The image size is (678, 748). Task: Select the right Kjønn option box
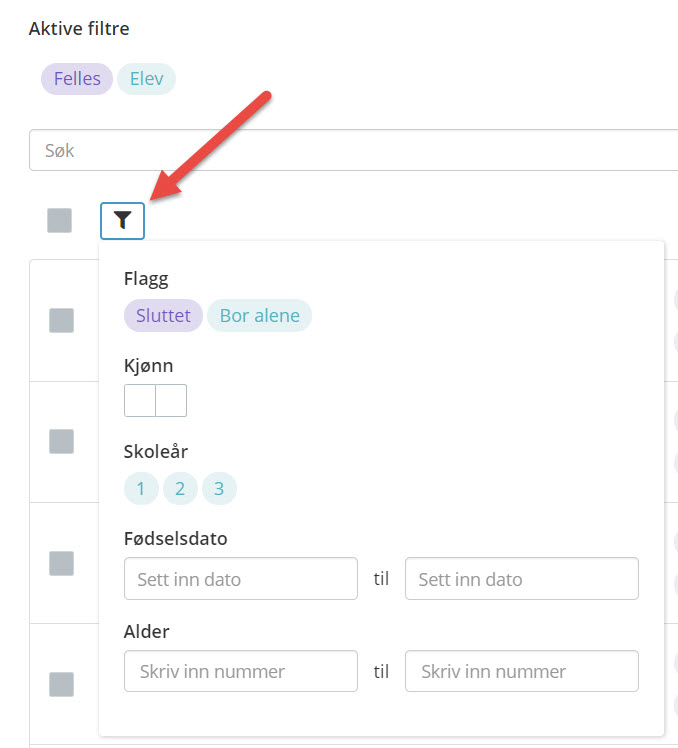[171, 400]
